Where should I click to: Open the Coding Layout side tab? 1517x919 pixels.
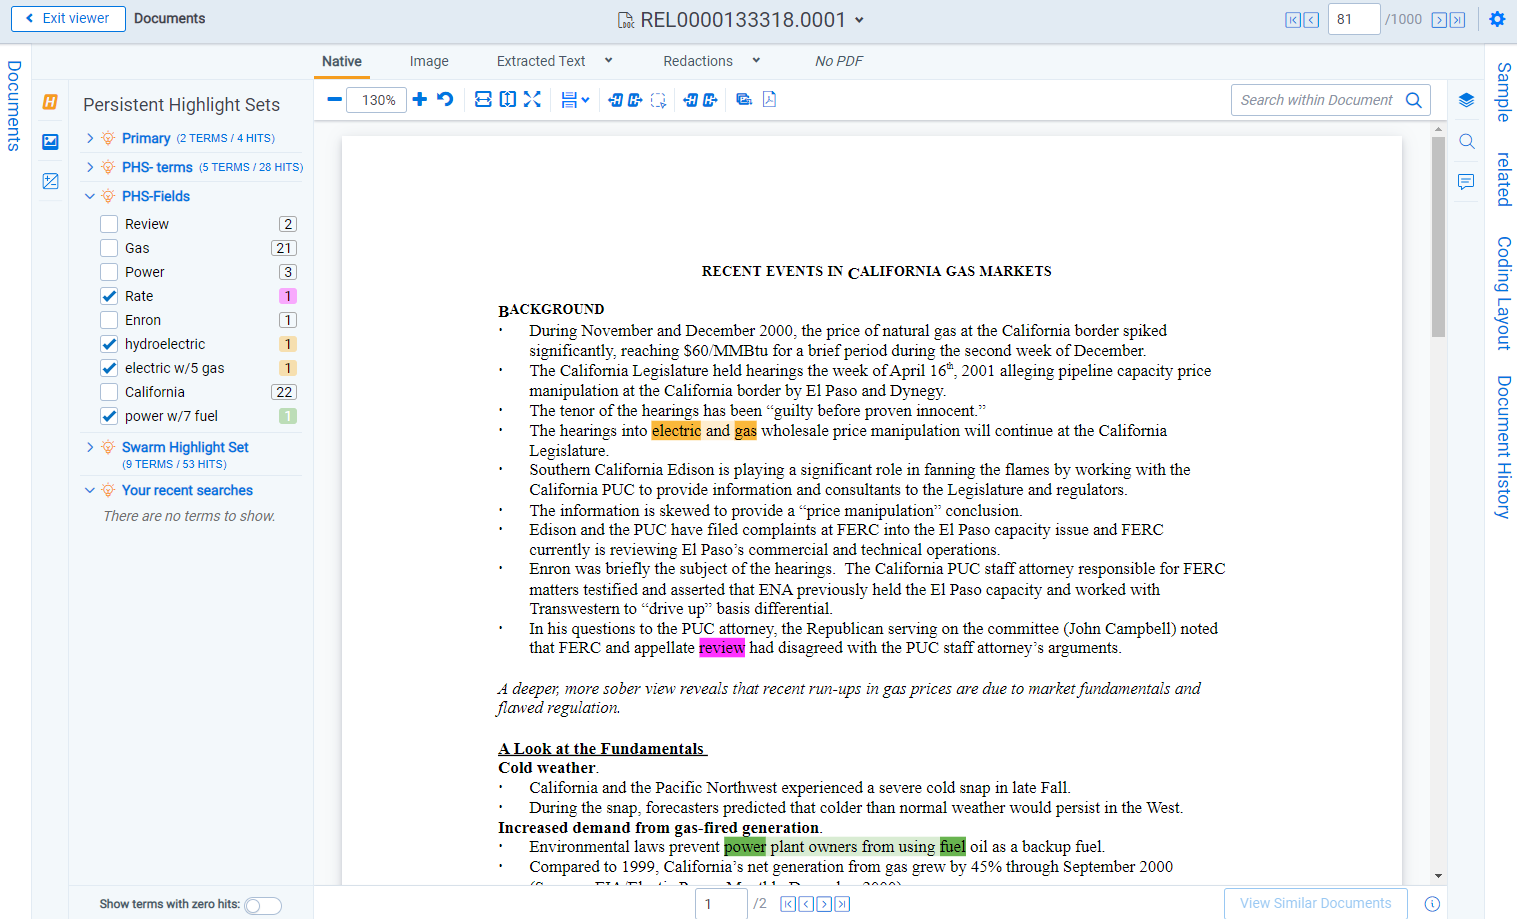1503,293
